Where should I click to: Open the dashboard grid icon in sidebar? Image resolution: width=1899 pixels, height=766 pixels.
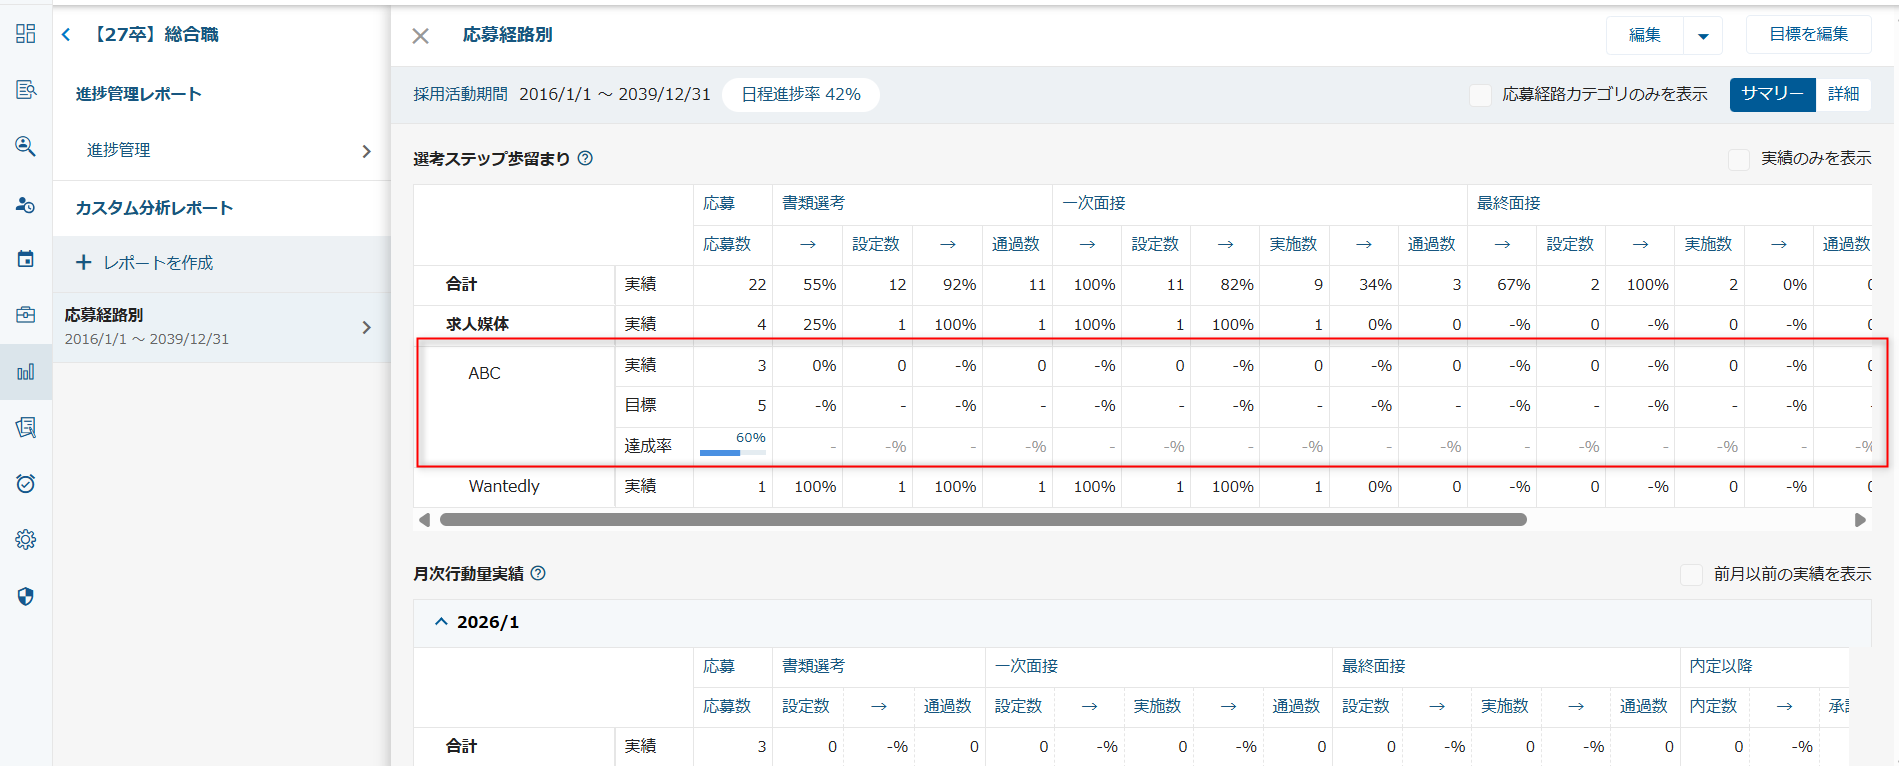[x=26, y=34]
